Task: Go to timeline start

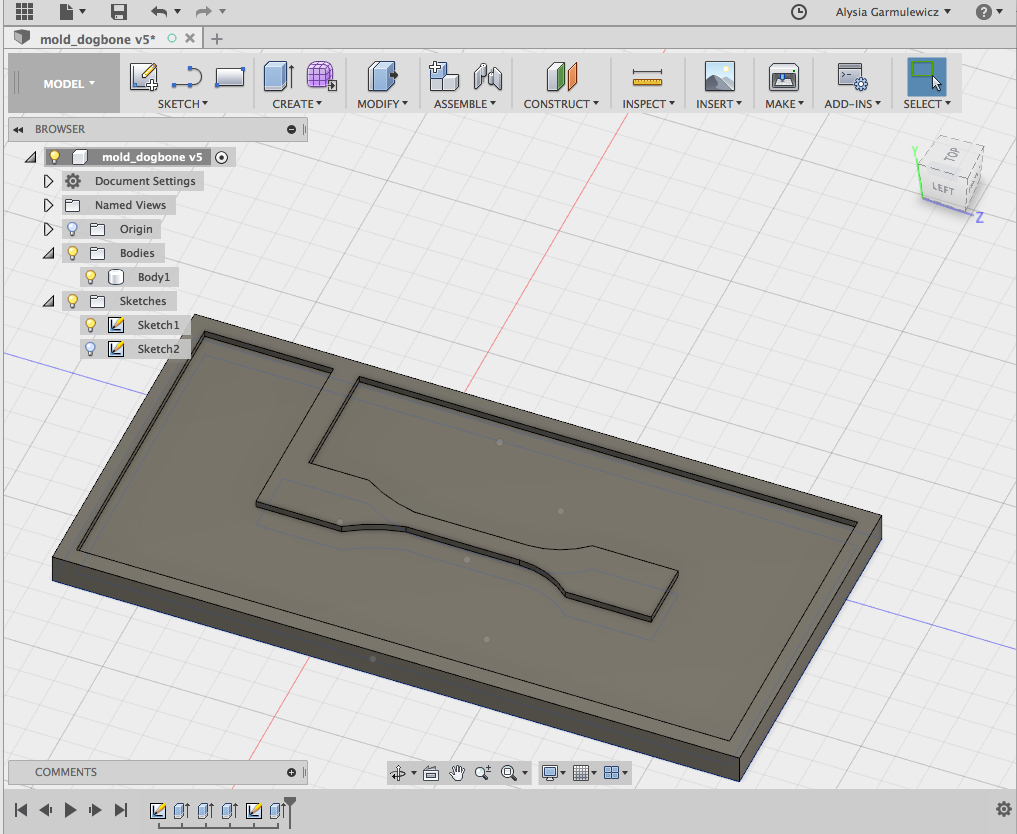Action: click(x=21, y=809)
